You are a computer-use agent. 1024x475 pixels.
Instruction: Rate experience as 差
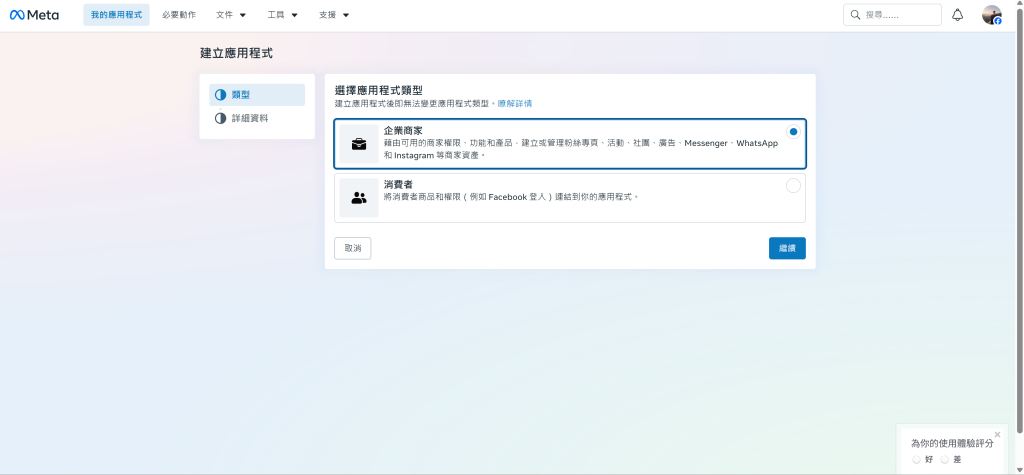pyautogui.click(x=944, y=459)
